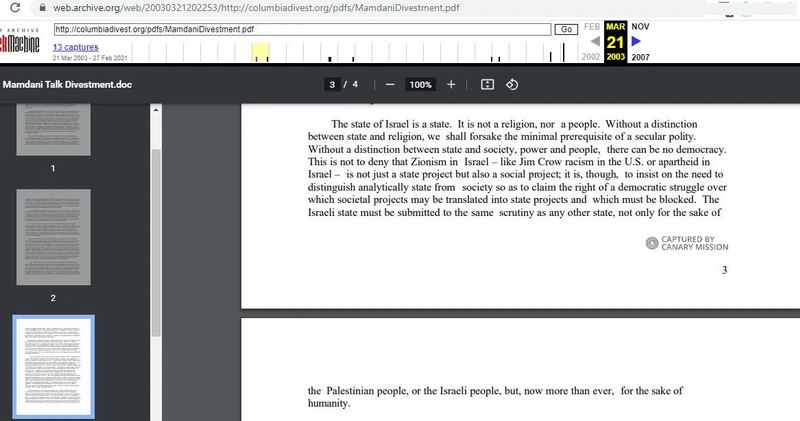Click the thumbnail sidebar scroll-up arrow
The width and height of the screenshot is (800, 421).
click(156, 110)
